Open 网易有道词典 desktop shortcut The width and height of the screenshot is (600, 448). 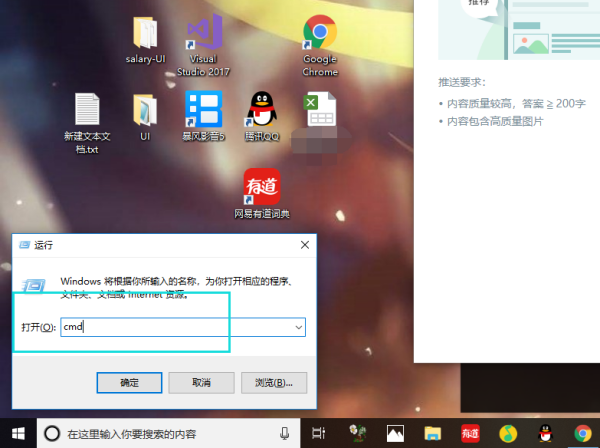point(262,186)
